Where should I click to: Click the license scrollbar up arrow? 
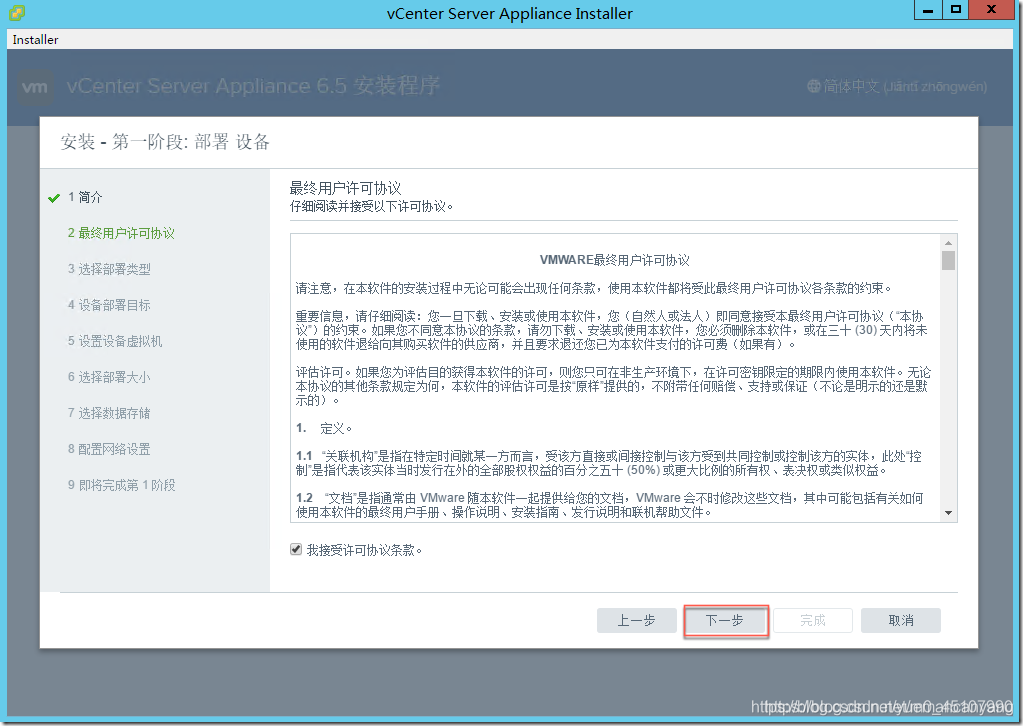click(x=949, y=243)
